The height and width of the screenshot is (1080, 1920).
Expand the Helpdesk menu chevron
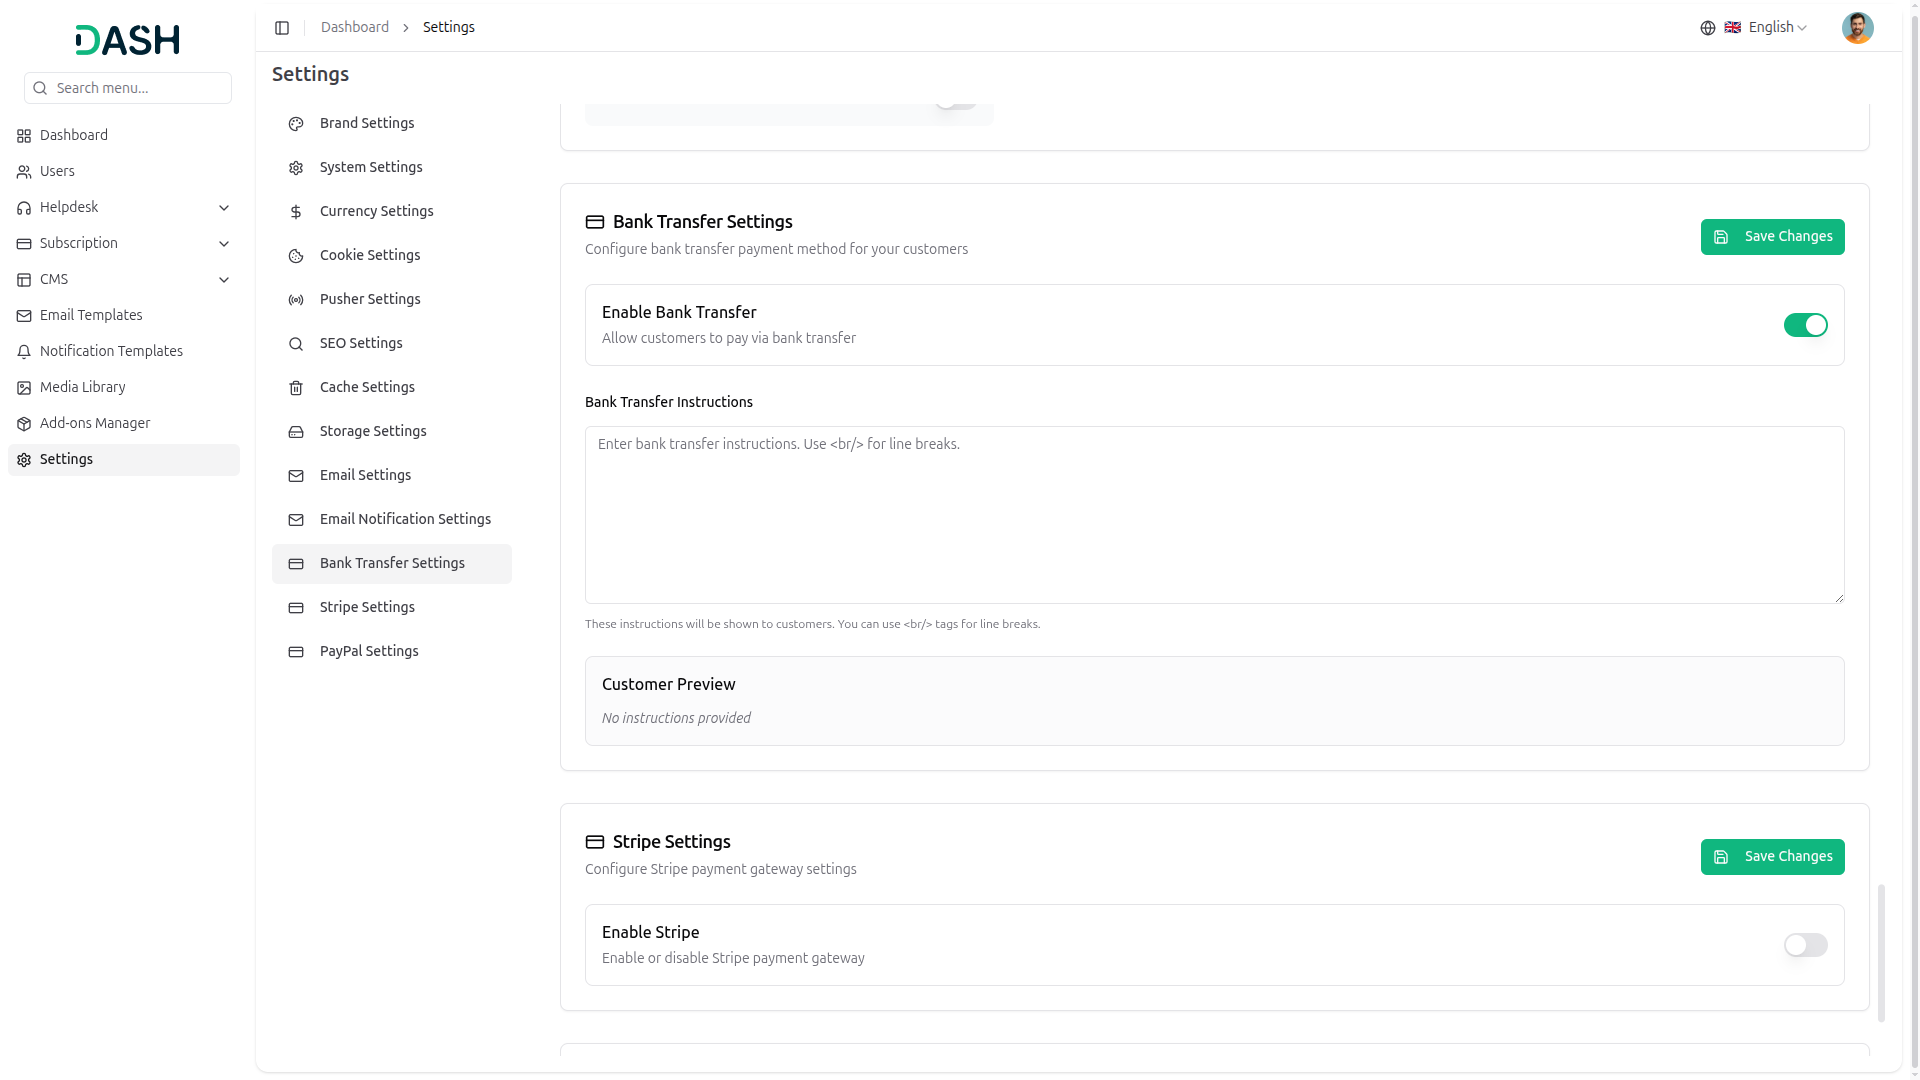(x=224, y=208)
